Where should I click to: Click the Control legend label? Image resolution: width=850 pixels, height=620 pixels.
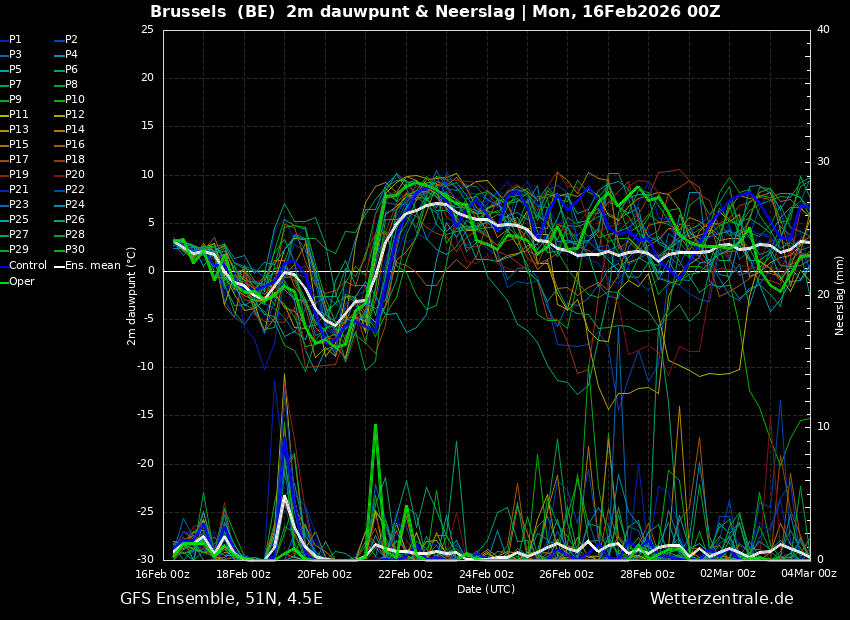pyautogui.click(x=28, y=266)
